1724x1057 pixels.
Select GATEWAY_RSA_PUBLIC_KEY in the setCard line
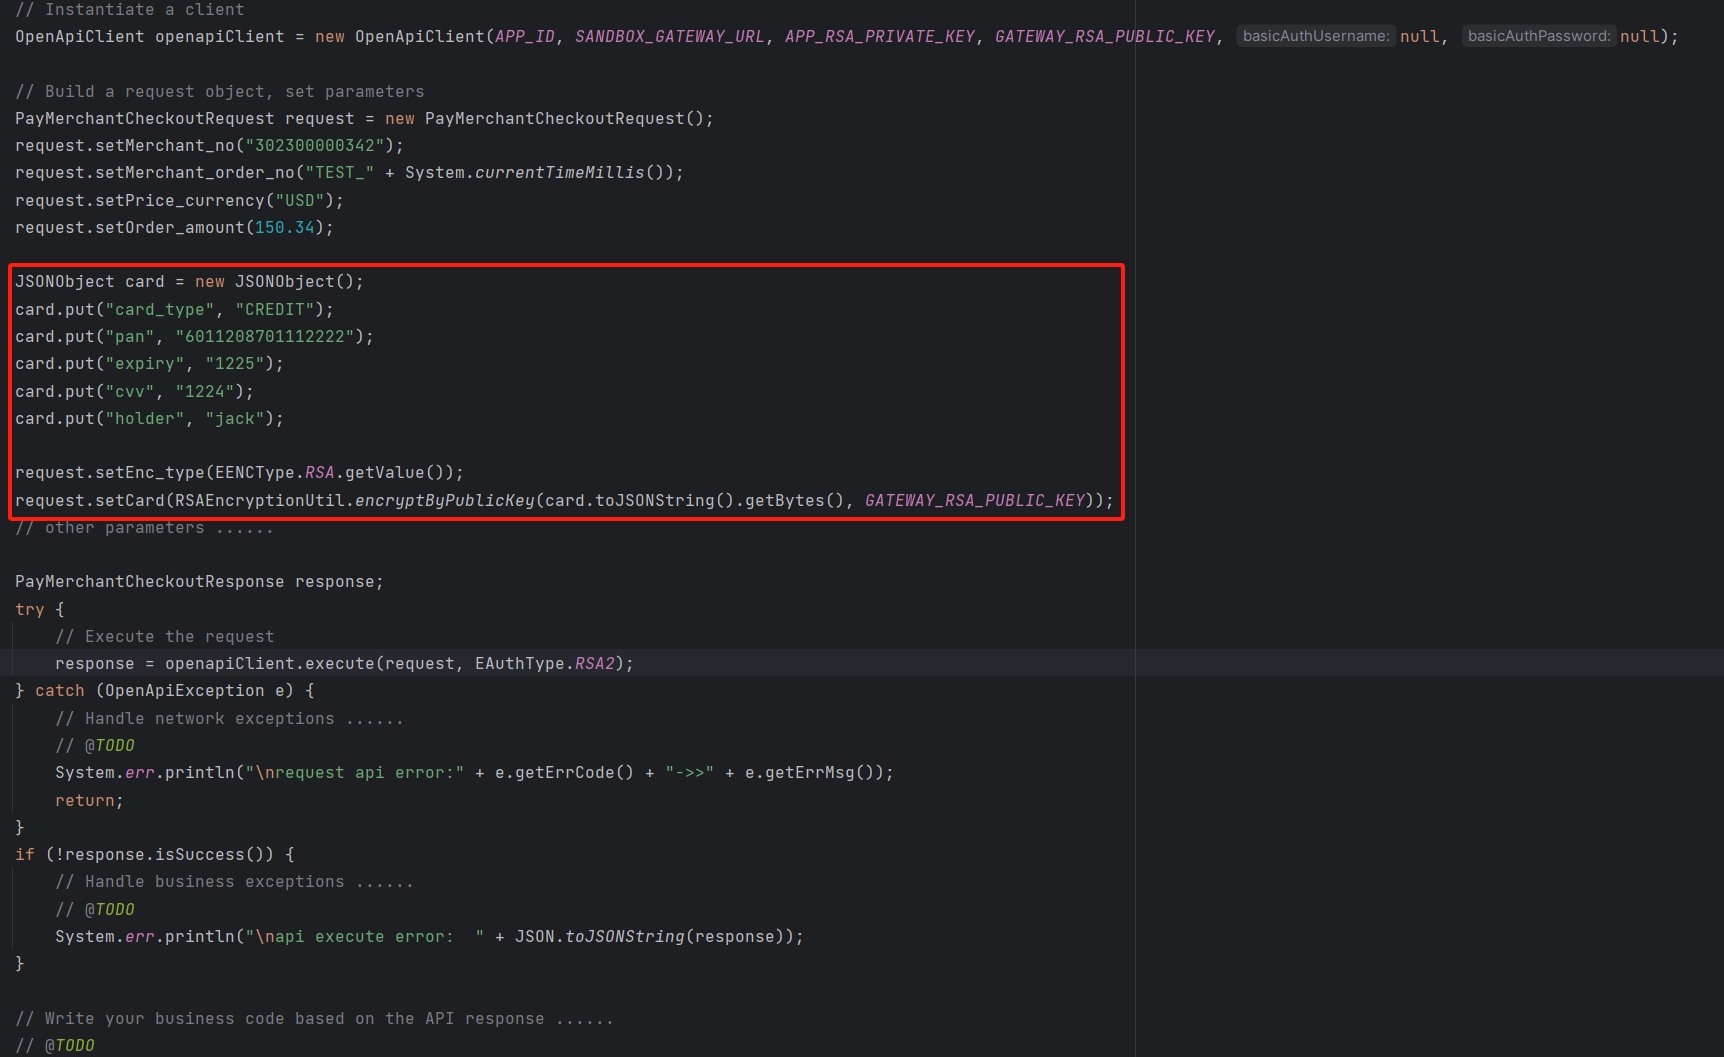976,500
